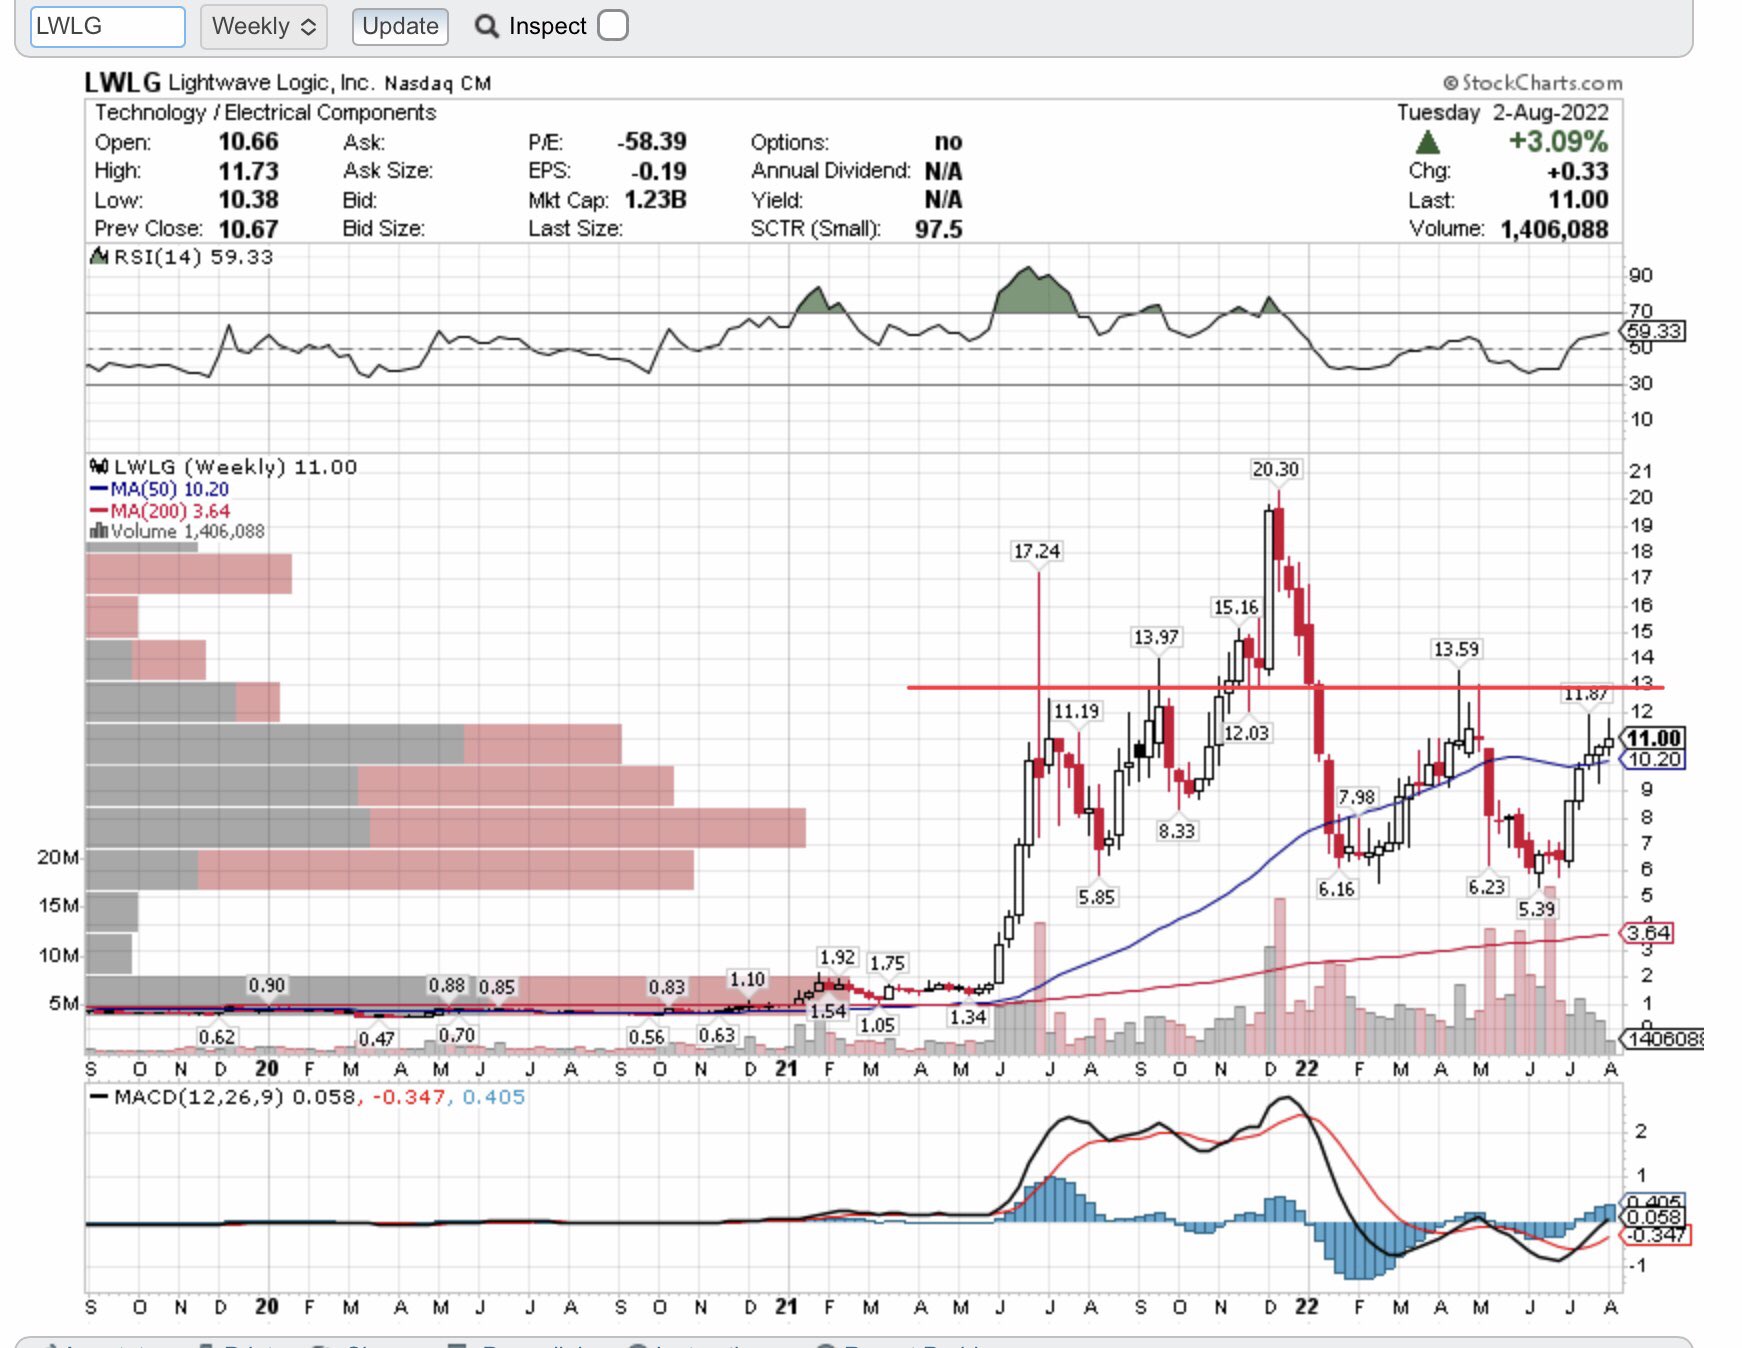1742x1348 pixels.
Task: Click the 7.98 price label
Action: (1357, 797)
